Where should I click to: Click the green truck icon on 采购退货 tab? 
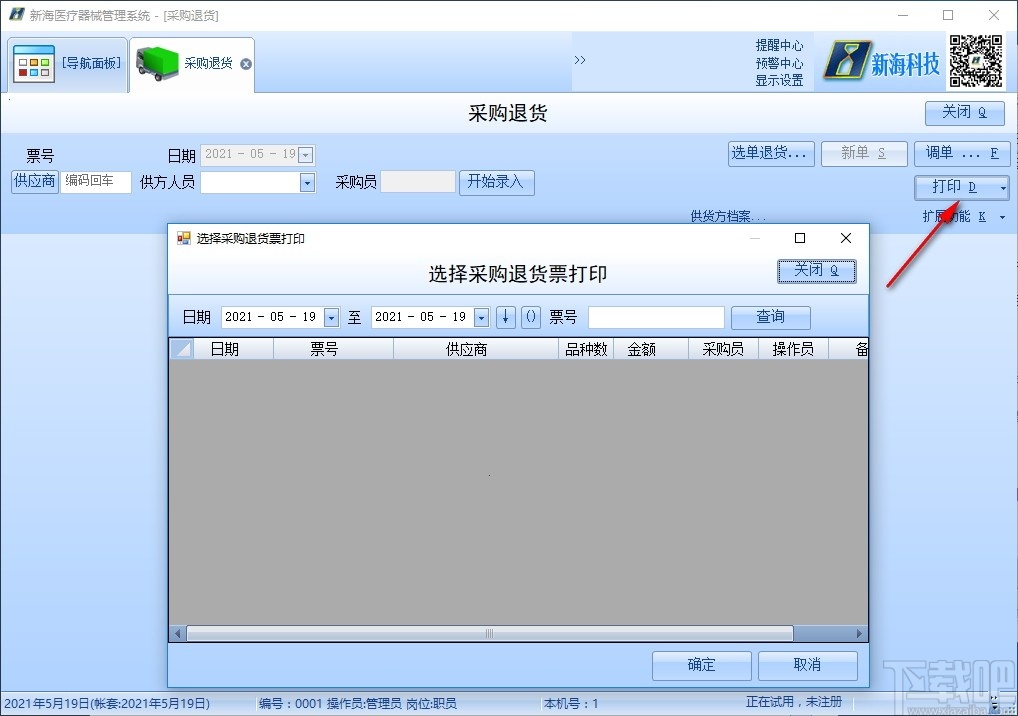pos(155,61)
